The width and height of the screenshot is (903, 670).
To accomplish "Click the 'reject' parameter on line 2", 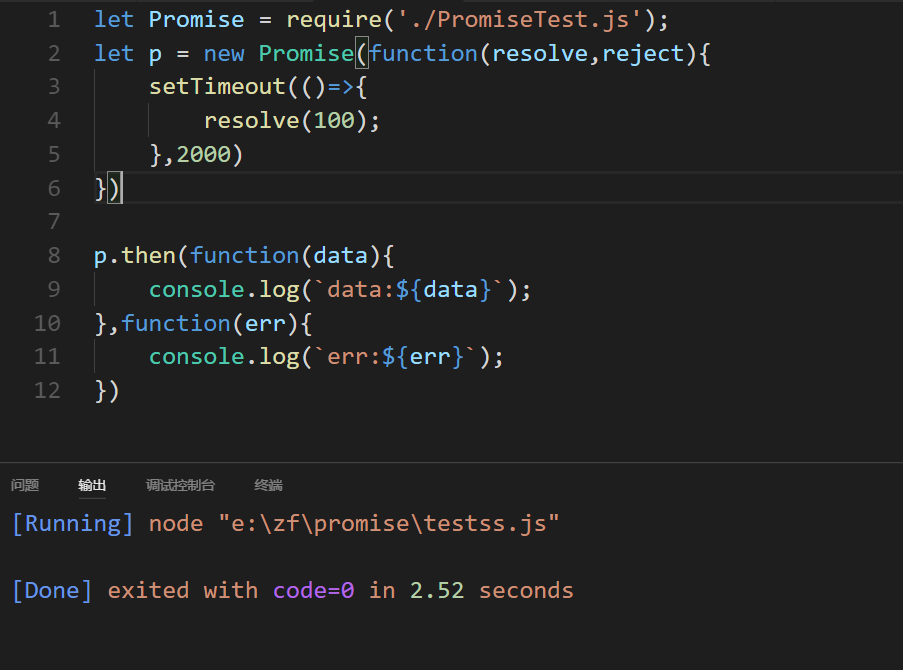I will click(643, 54).
